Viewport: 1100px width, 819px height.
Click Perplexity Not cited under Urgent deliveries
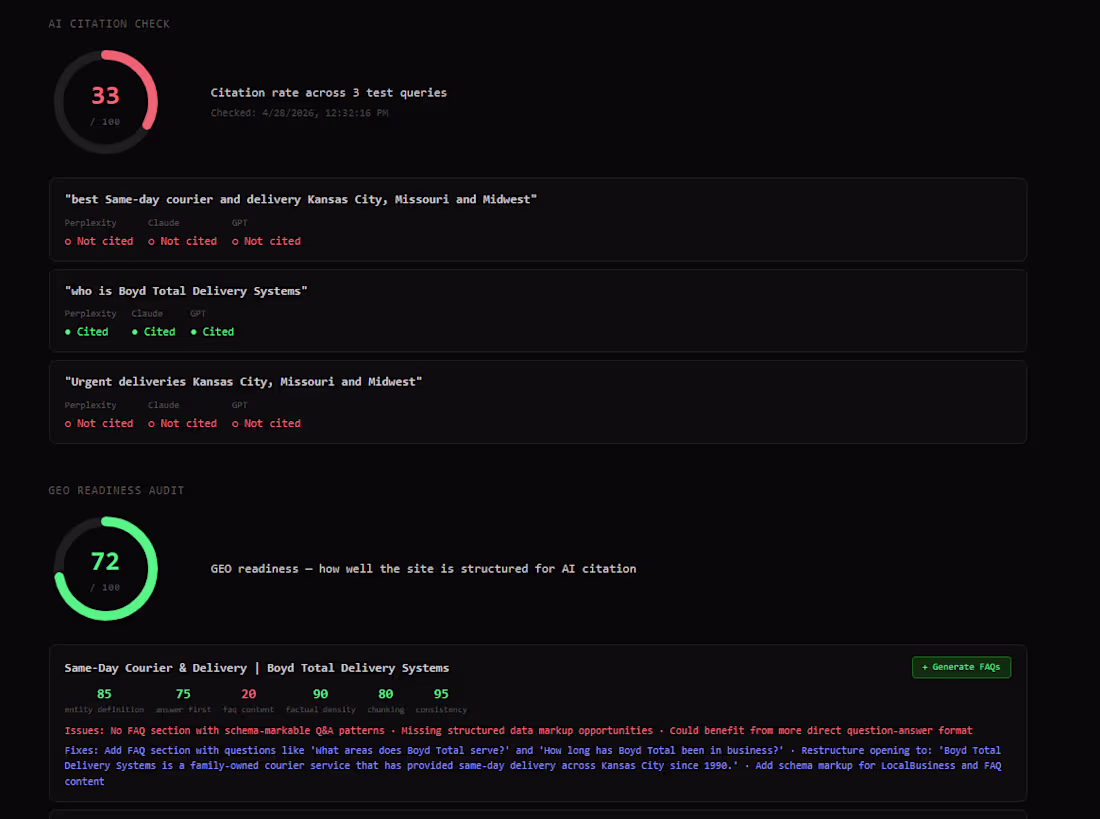(x=99, y=424)
